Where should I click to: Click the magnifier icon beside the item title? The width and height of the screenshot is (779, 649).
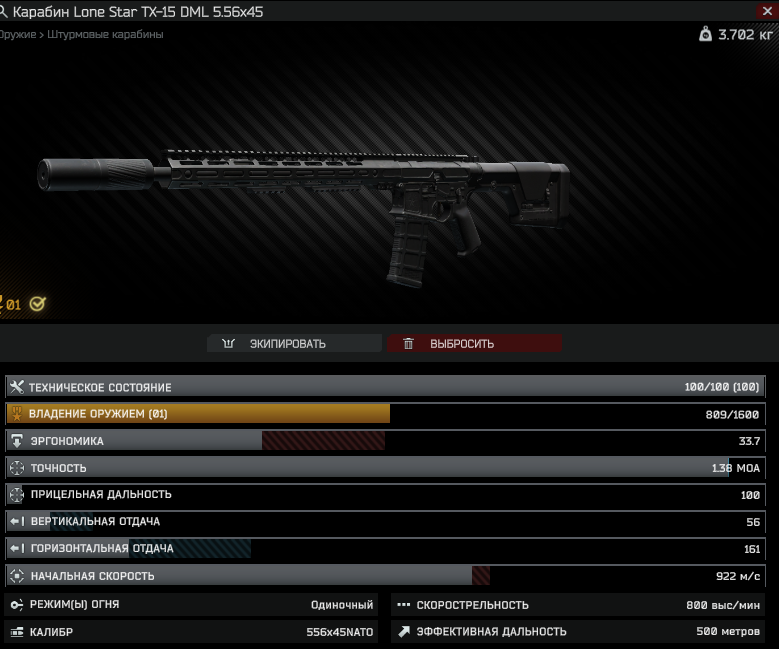[3, 11]
